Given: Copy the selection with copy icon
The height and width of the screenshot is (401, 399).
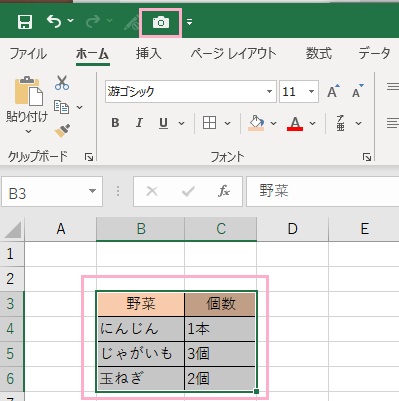Looking at the screenshot, I should (62, 107).
